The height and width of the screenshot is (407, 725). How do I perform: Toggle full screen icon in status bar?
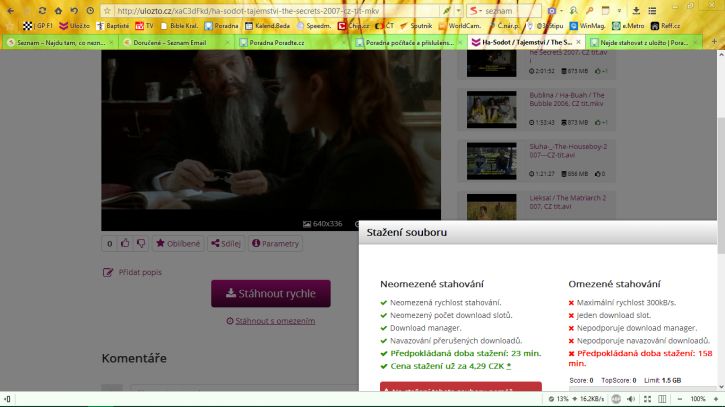647,399
